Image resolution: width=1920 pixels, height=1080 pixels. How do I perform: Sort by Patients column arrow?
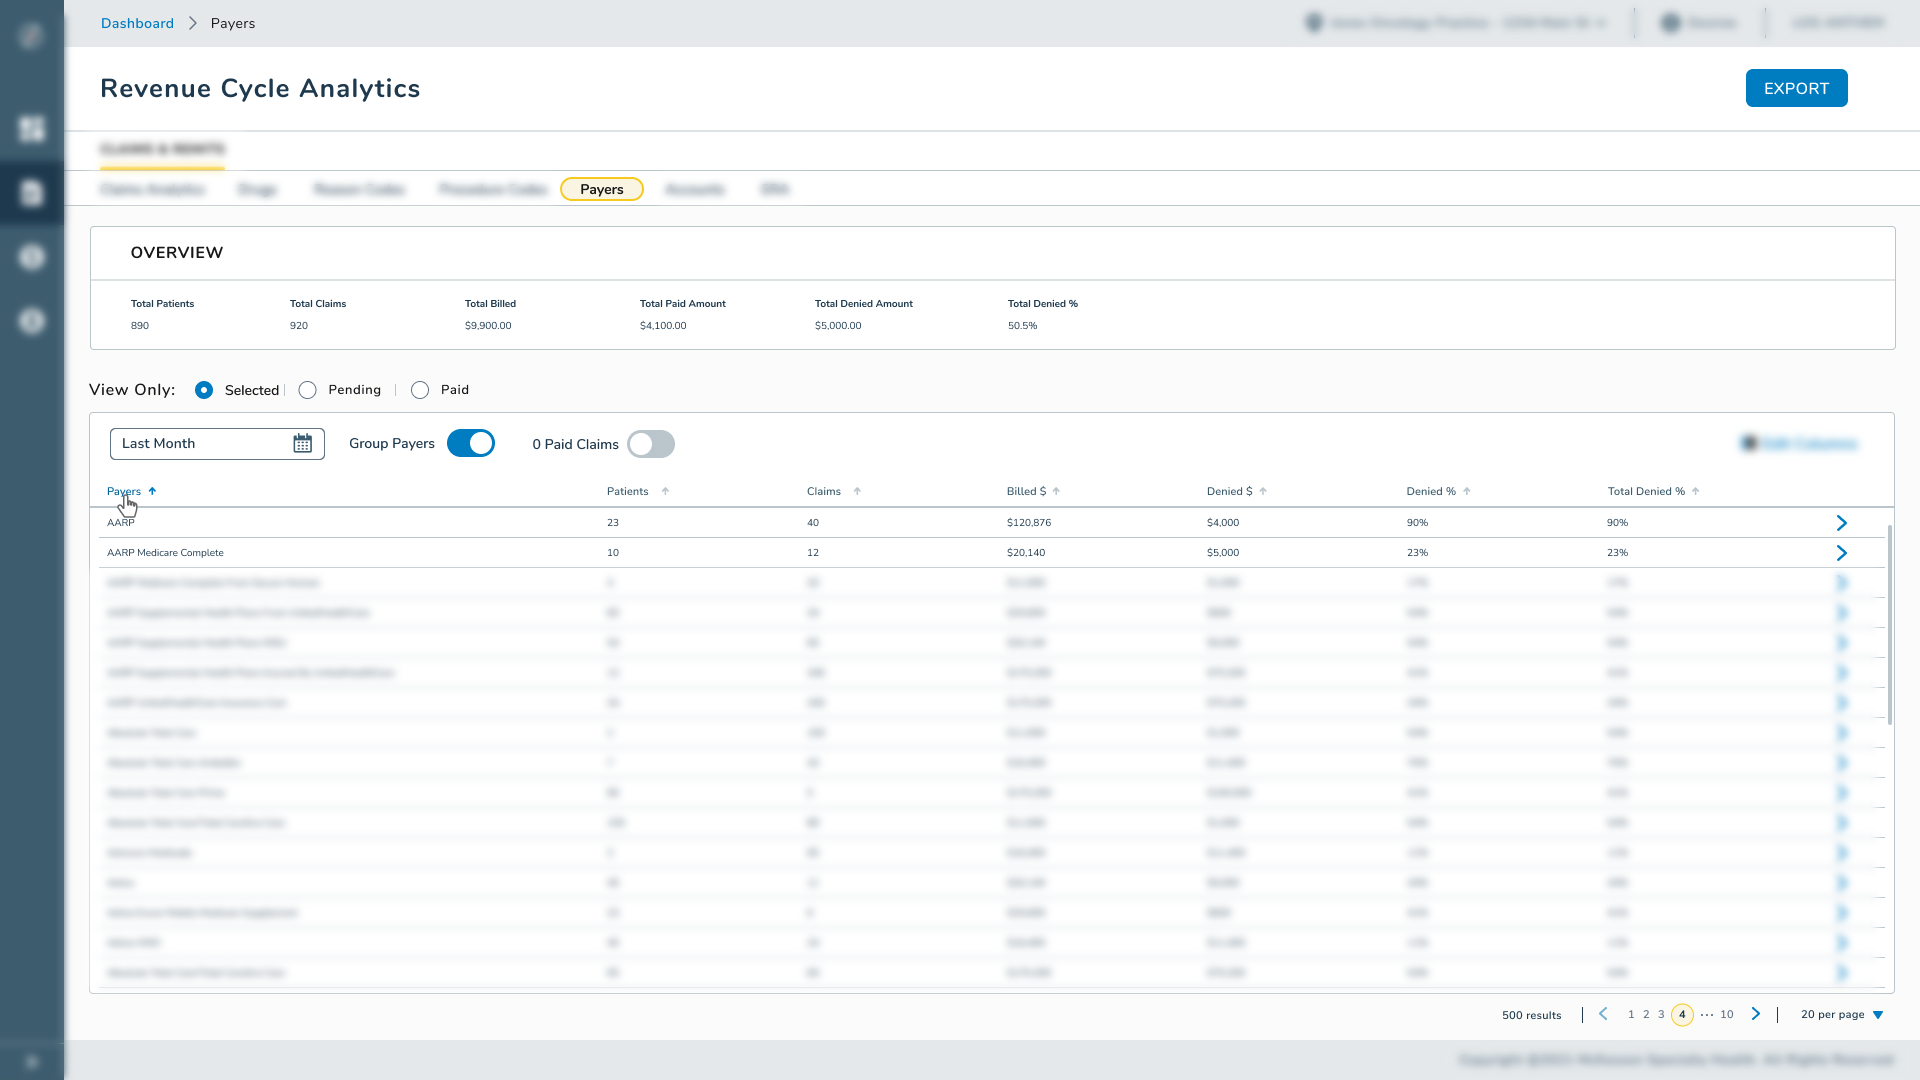coord(665,491)
